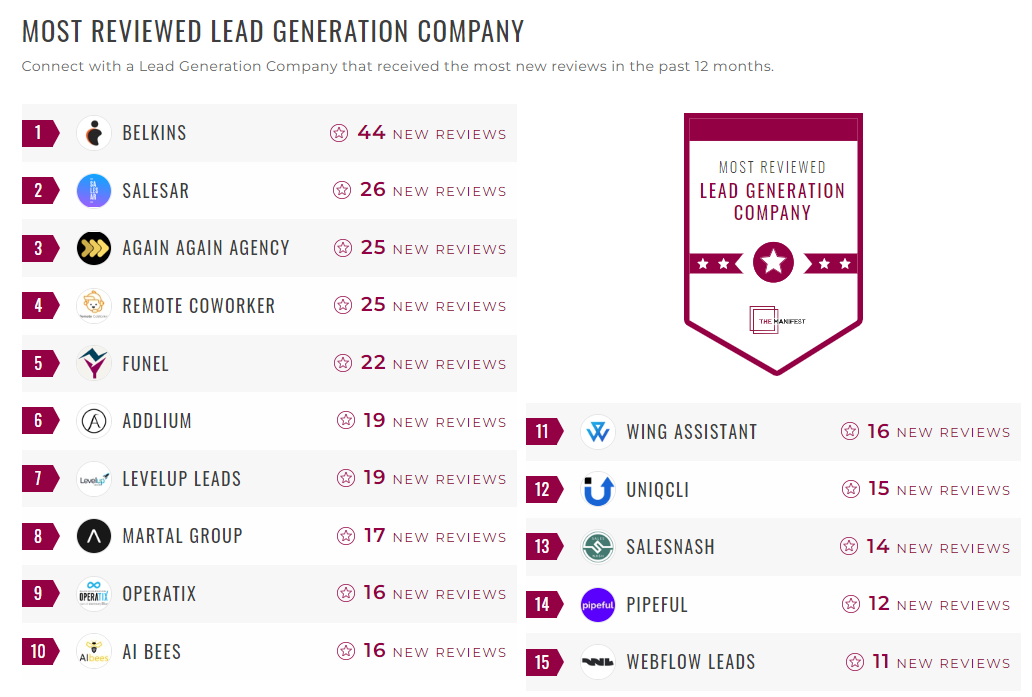Click the review rosette icon beside Funel
Image resolution: width=1032 pixels, height=697 pixels.
341,364
